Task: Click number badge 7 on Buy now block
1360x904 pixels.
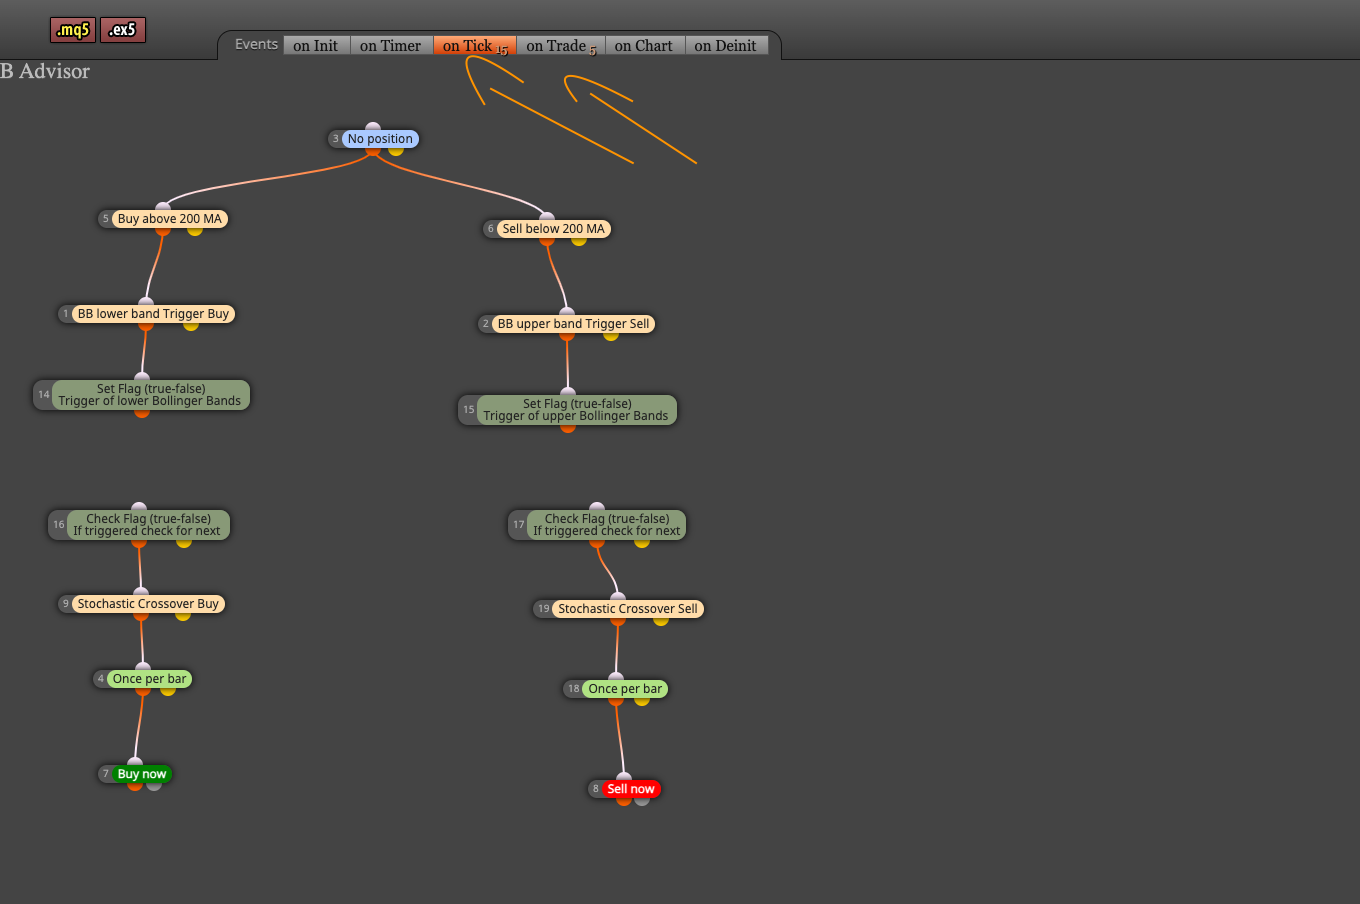Action: 105,774
